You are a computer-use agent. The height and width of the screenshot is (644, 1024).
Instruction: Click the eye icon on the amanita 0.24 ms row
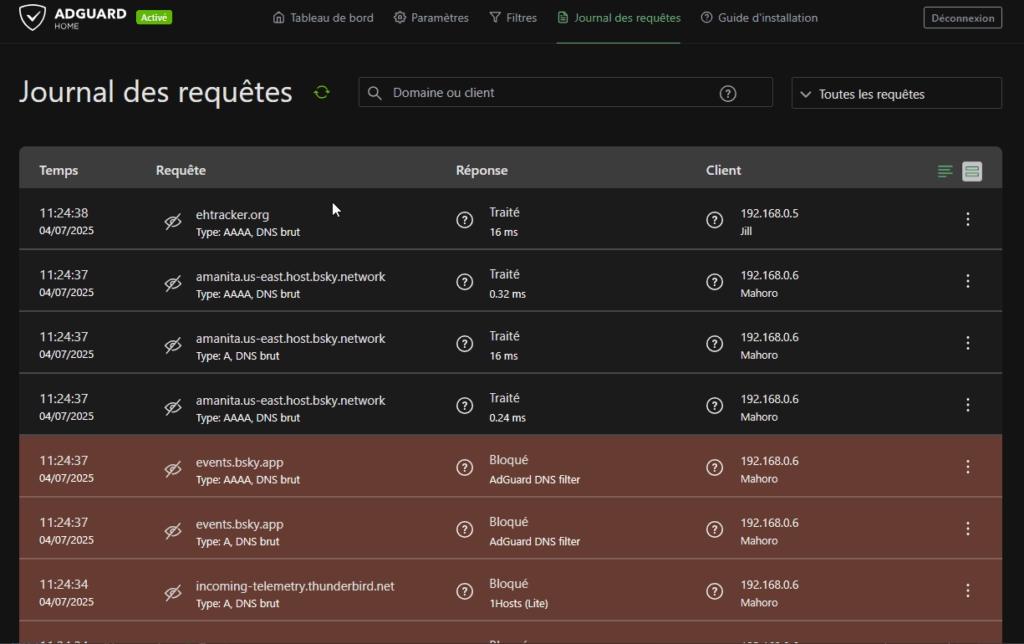point(173,407)
